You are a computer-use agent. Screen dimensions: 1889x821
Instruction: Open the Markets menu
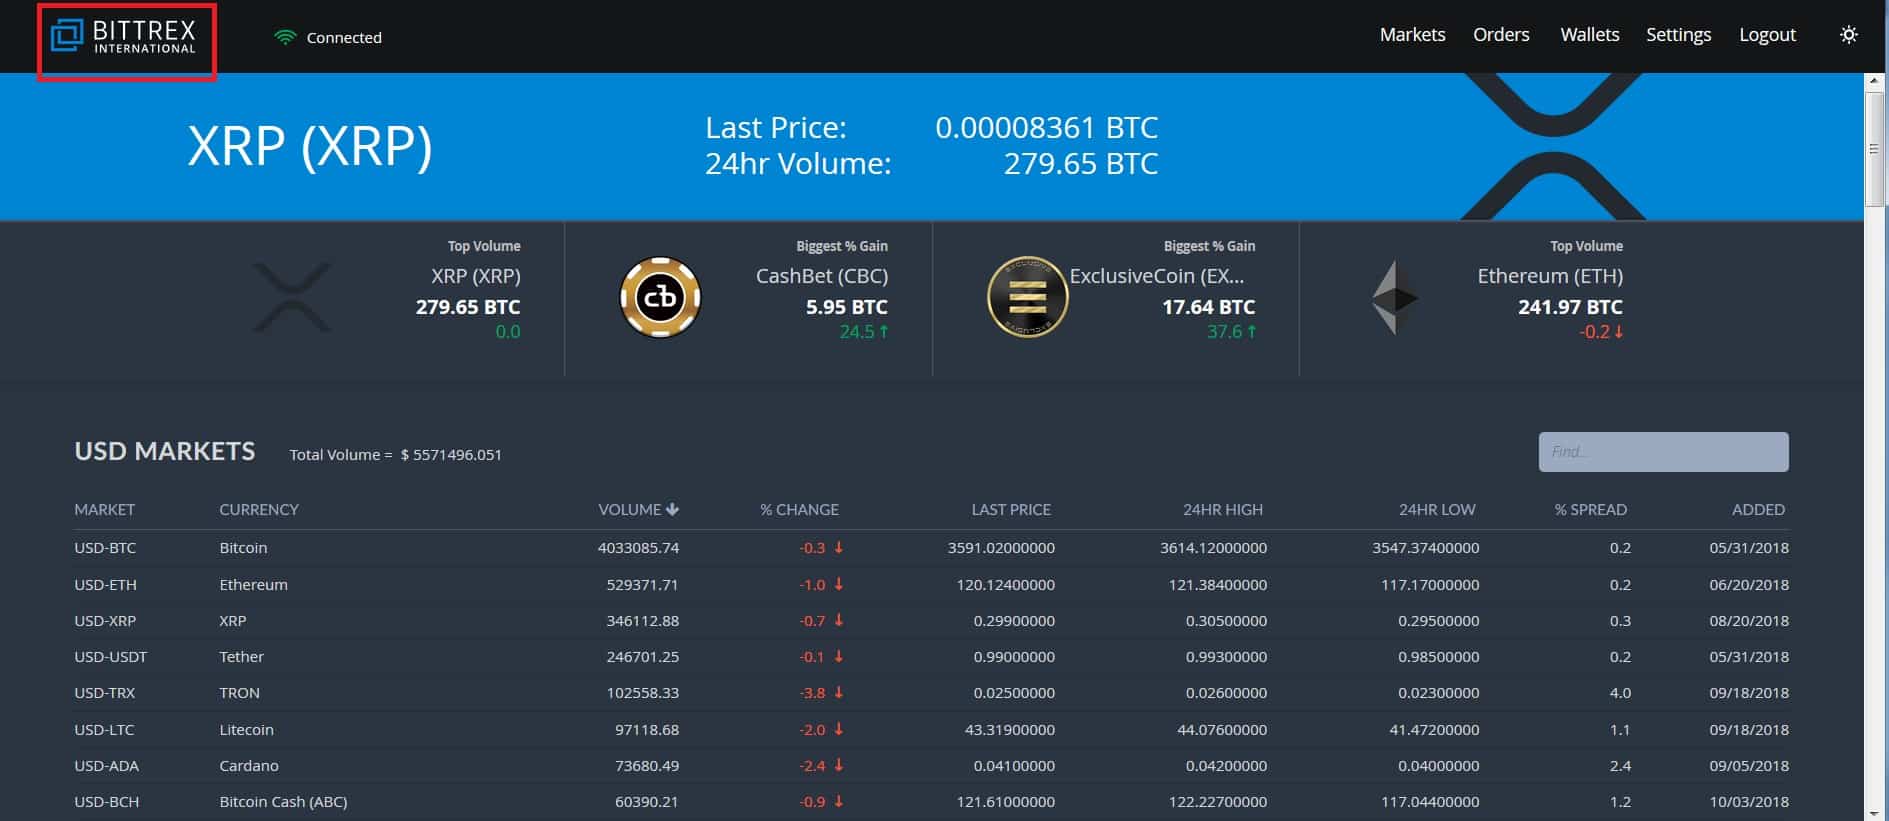pyautogui.click(x=1412, y=35)
